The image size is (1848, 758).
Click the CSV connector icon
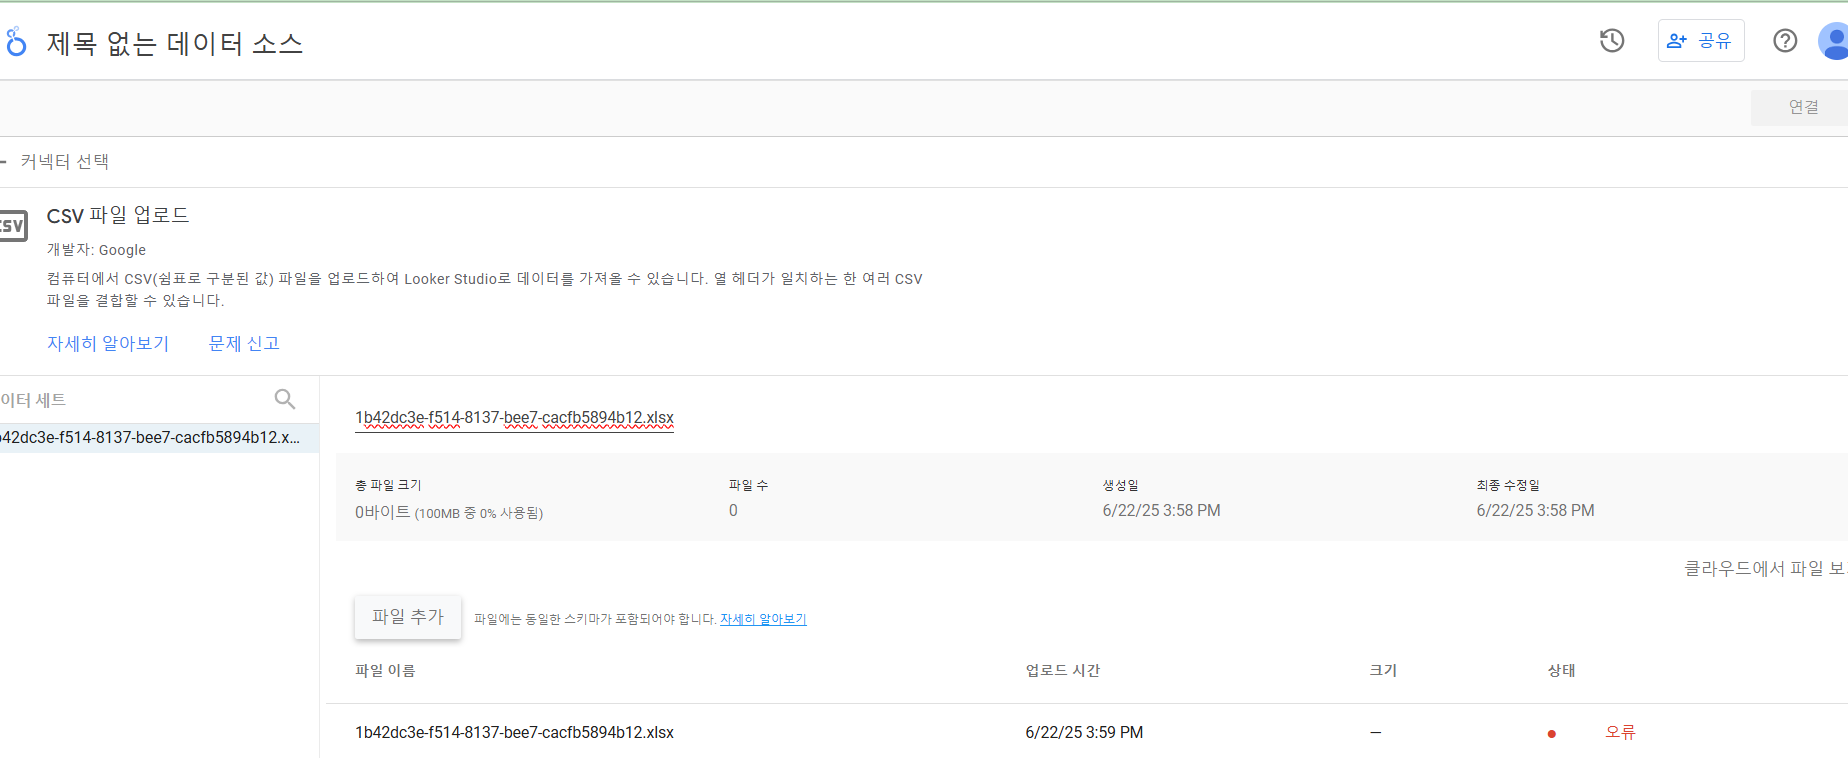[13, 226]
